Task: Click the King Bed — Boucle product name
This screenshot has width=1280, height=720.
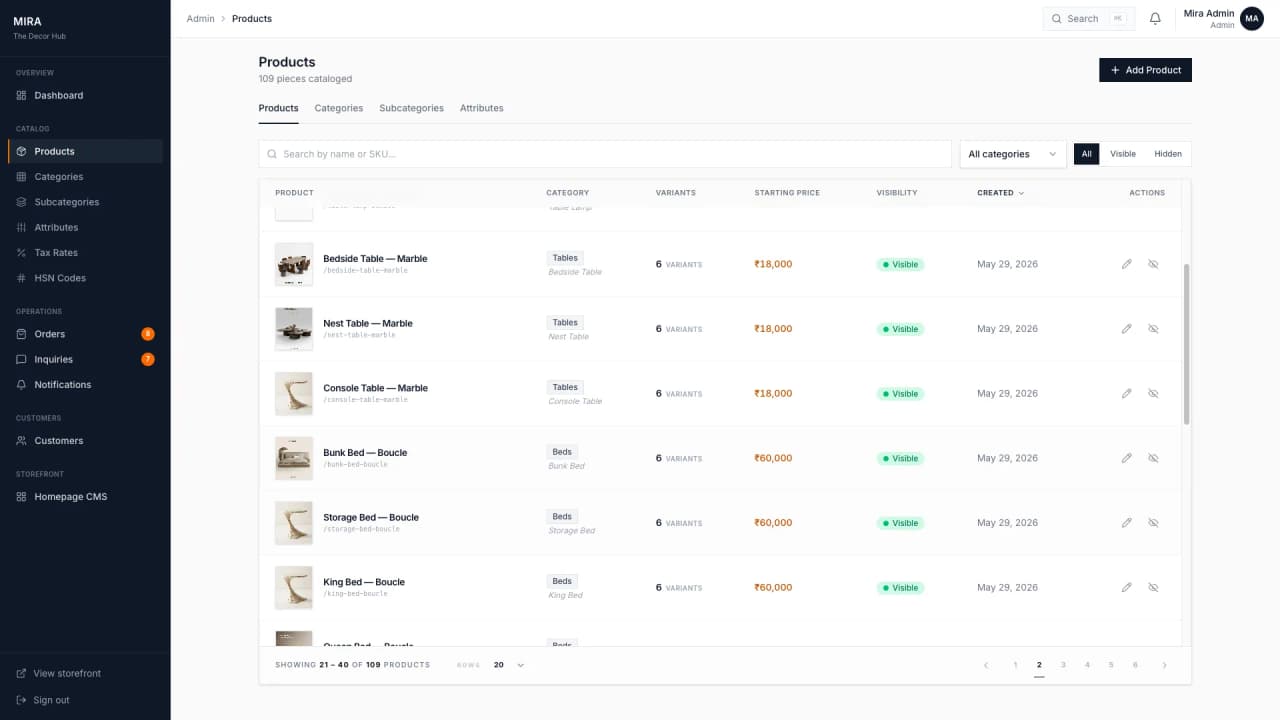Action: point(364,582)
